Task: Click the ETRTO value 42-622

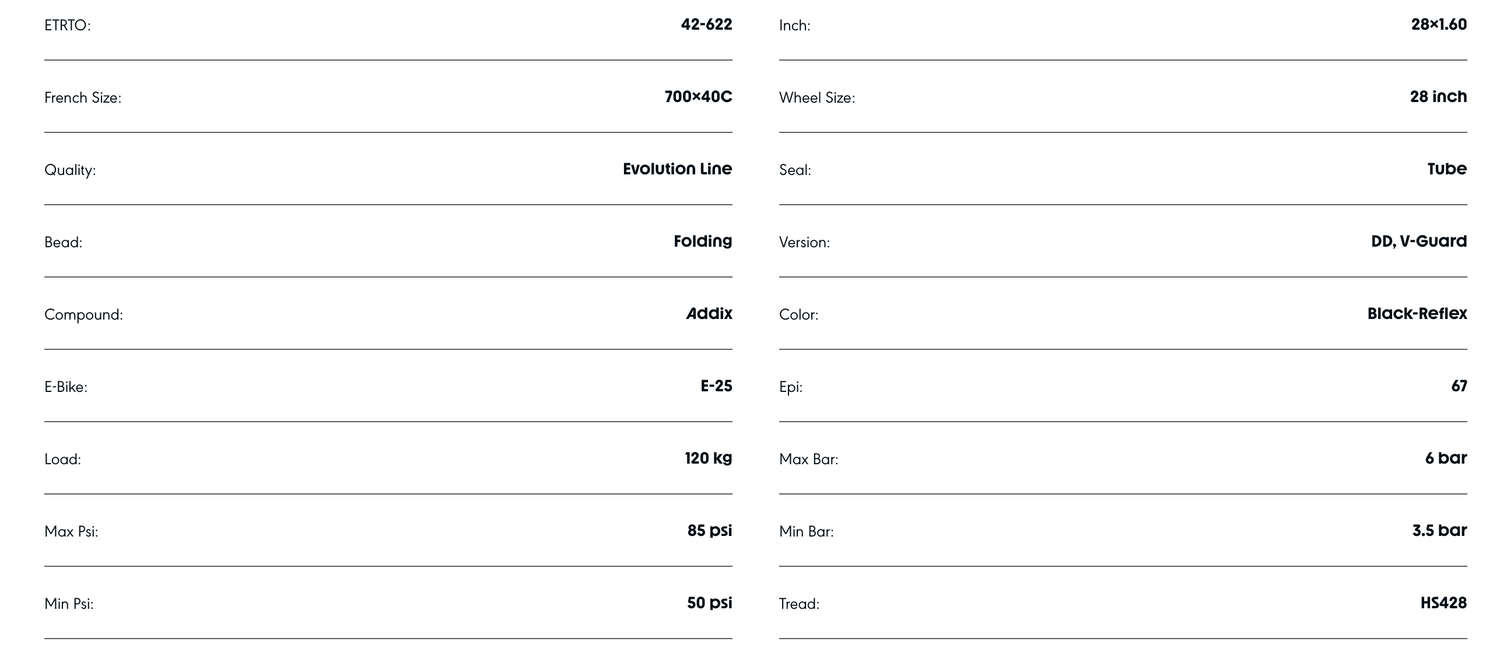Action: pyautogui.click(x=706, y=25)
